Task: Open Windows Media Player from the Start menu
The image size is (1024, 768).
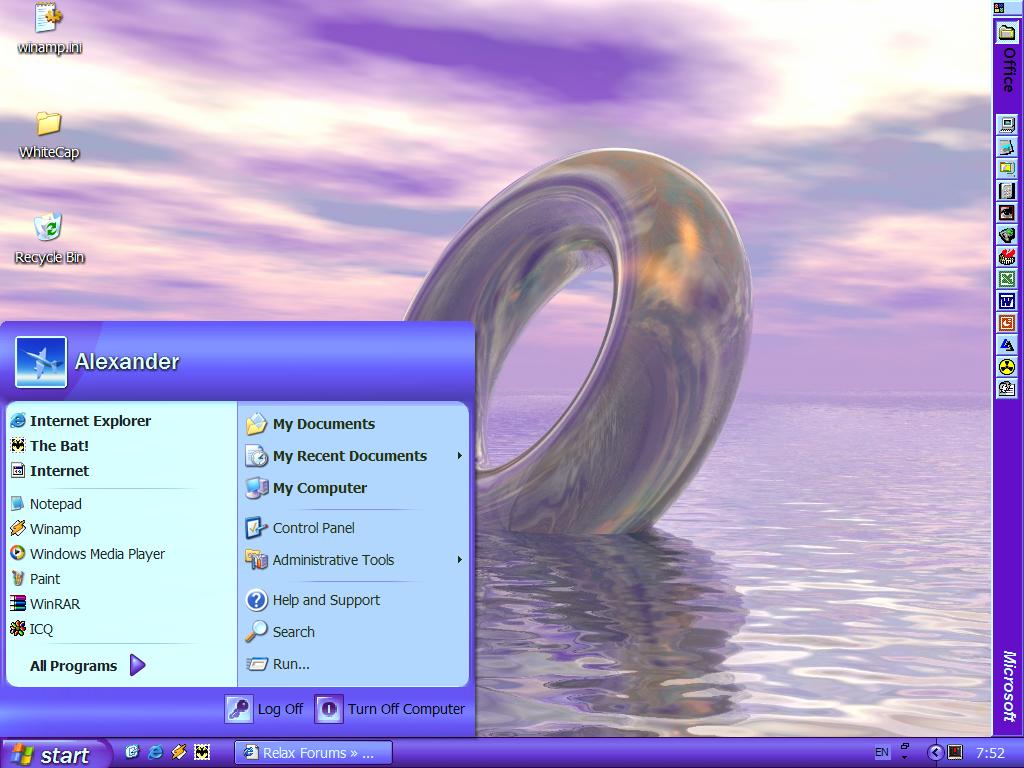Action: [x=88, y=554]
